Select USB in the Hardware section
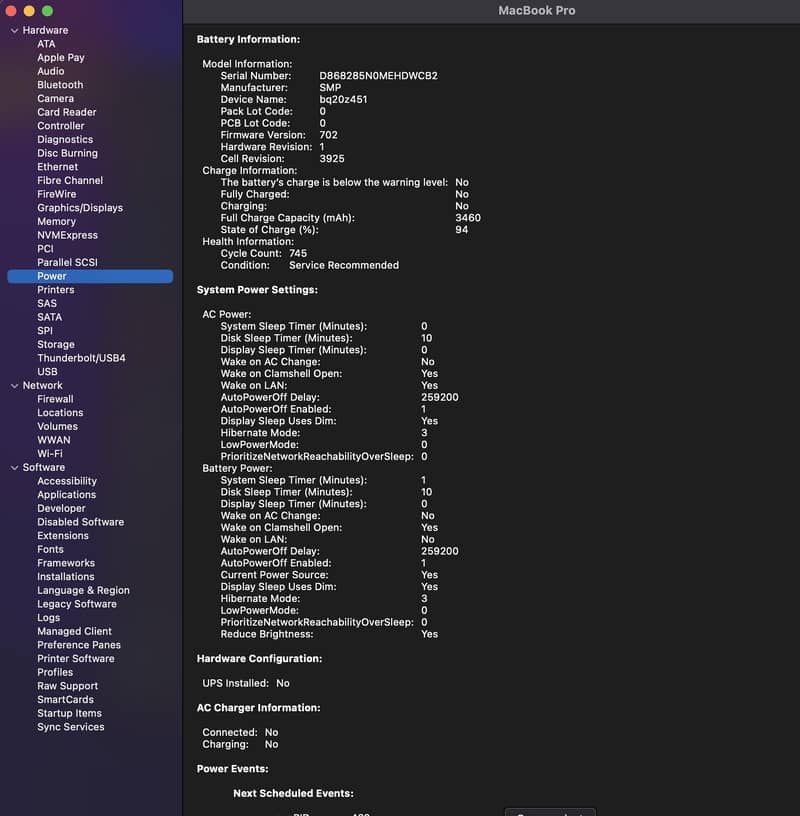Image resolution: width=800 pixels, height=816 pixels. [x=45, y=371]
